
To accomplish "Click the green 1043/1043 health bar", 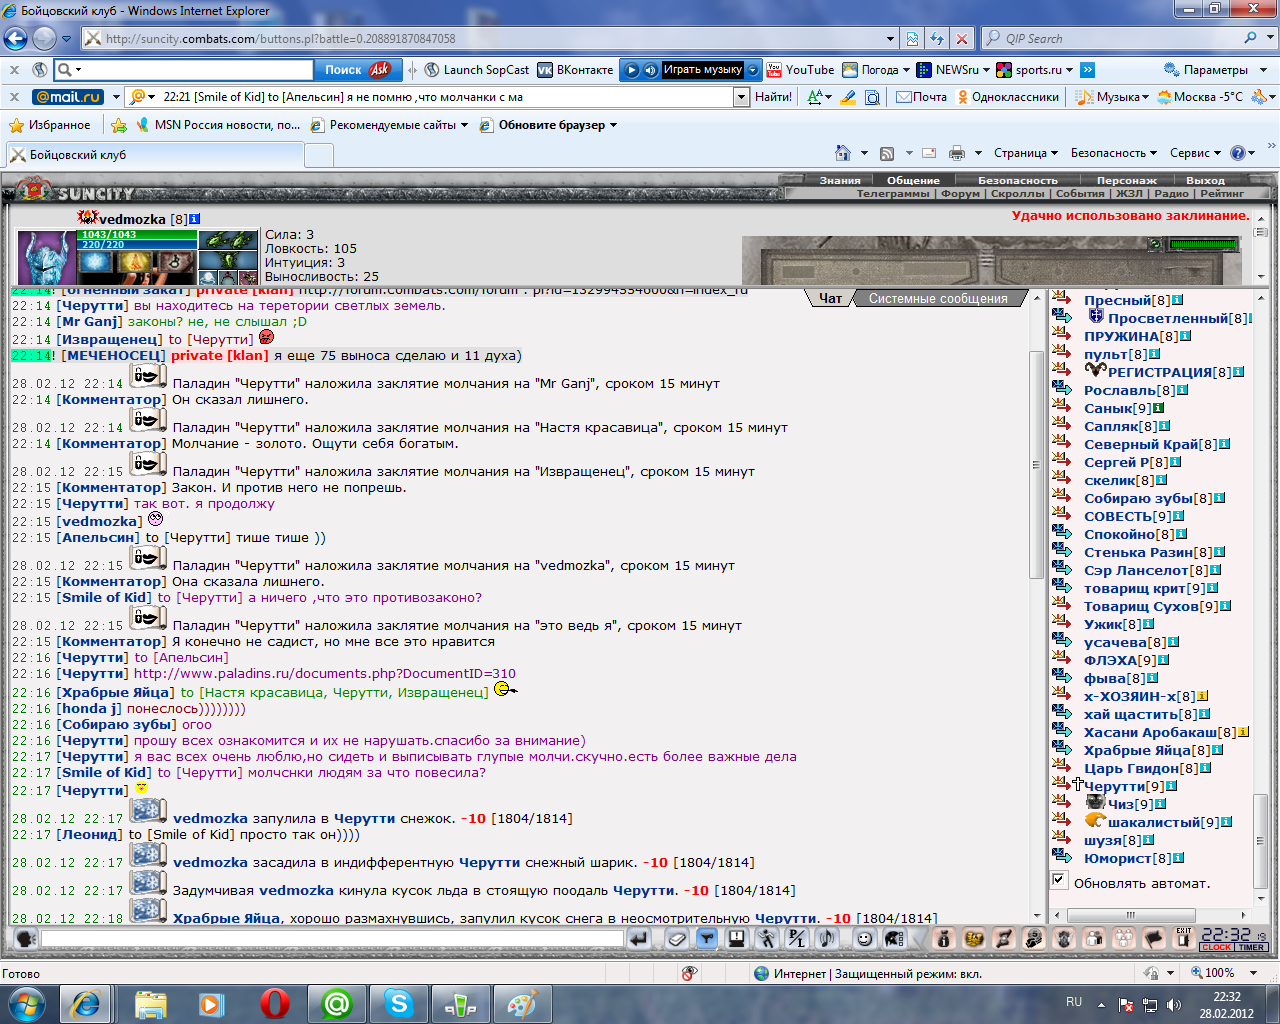I will tap(136, 234).
